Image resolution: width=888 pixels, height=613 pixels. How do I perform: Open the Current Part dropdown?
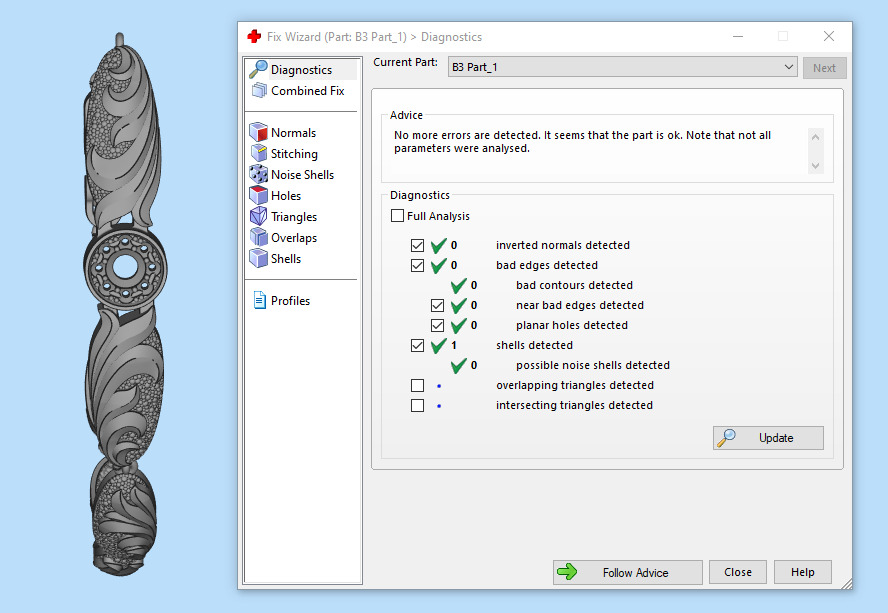pos(622,67)
